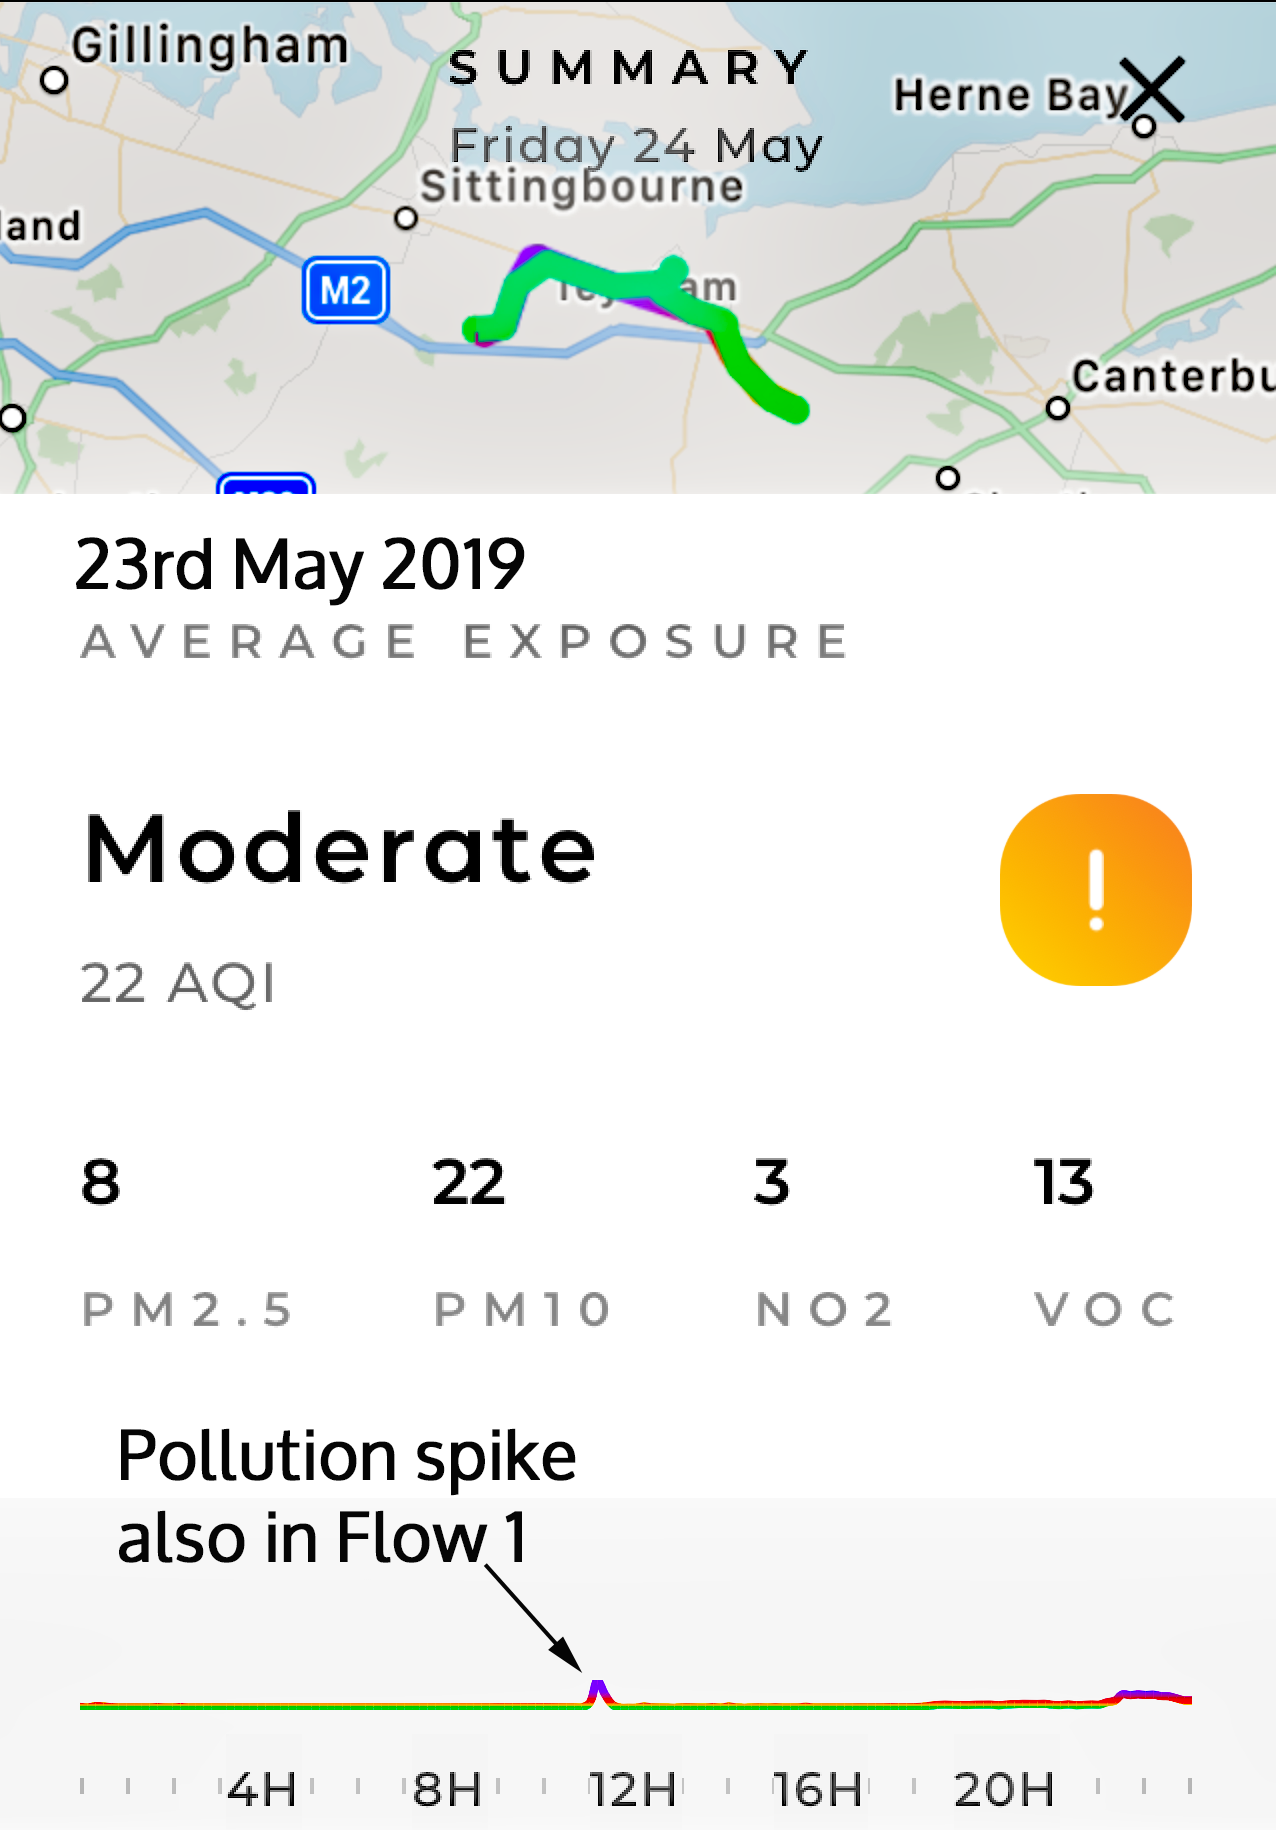Select the NO2 reading of 3
Image resolution: width=1276 pixels, height=1839 pixels.
click(x=771, y=1182)
